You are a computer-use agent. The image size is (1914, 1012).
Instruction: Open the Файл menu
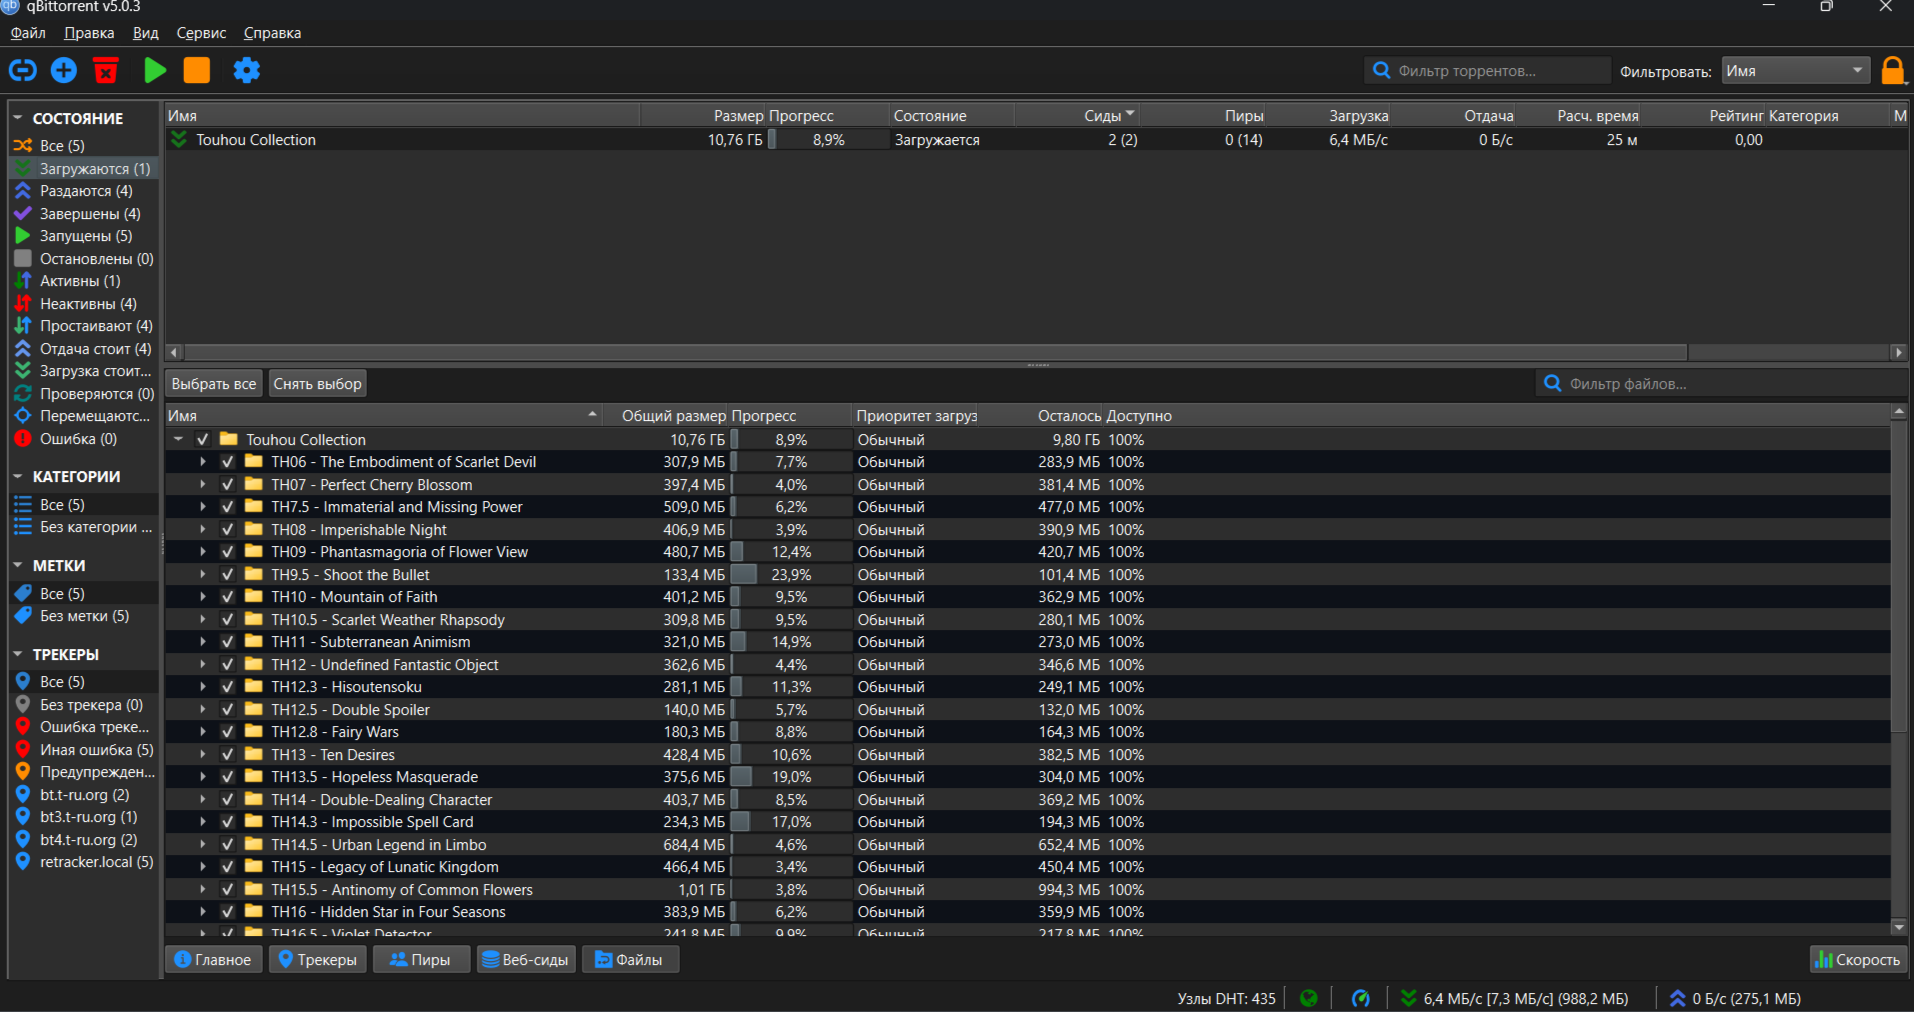(x=28, y=33)
